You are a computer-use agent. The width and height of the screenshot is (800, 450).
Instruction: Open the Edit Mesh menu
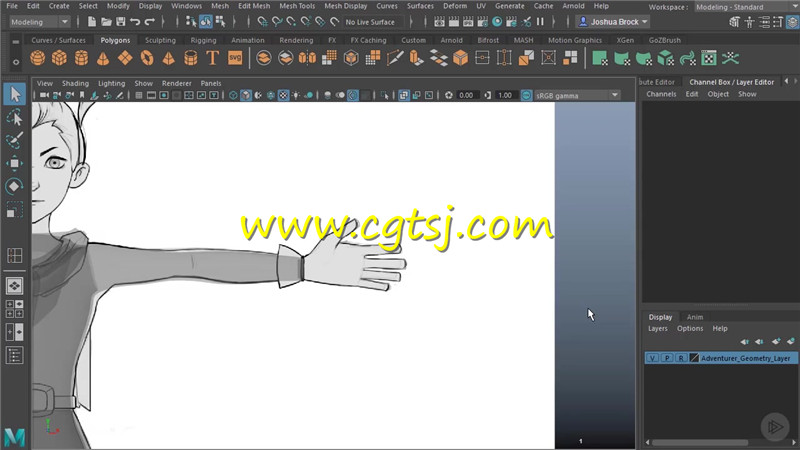pyautogui.click(x=254, y=6)
